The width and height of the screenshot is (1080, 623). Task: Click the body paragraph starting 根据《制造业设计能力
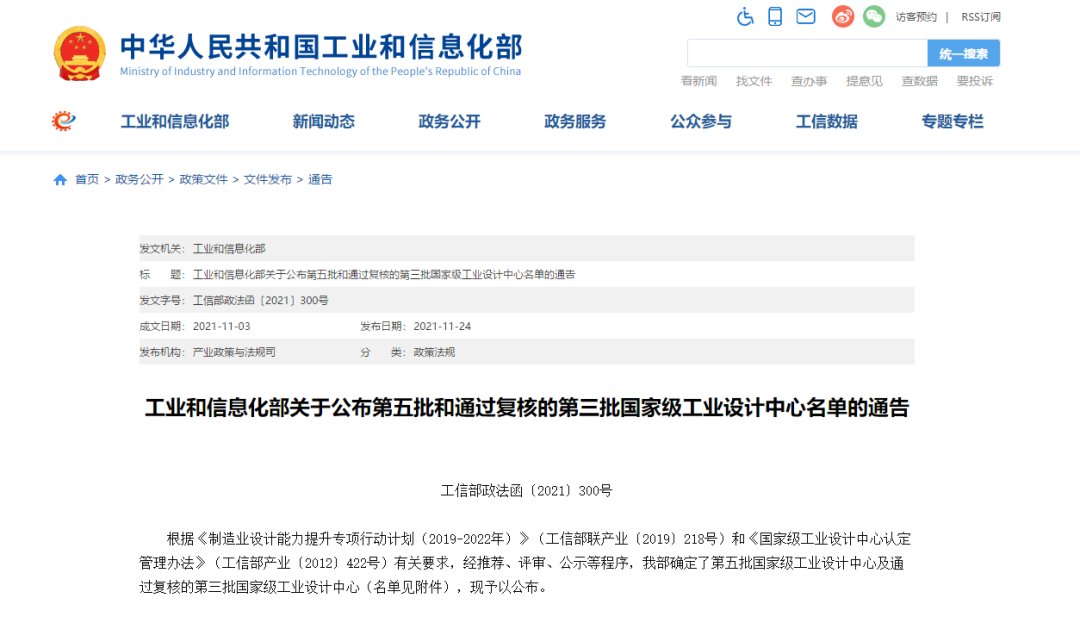pyautogui.click(x=527, y=563)
